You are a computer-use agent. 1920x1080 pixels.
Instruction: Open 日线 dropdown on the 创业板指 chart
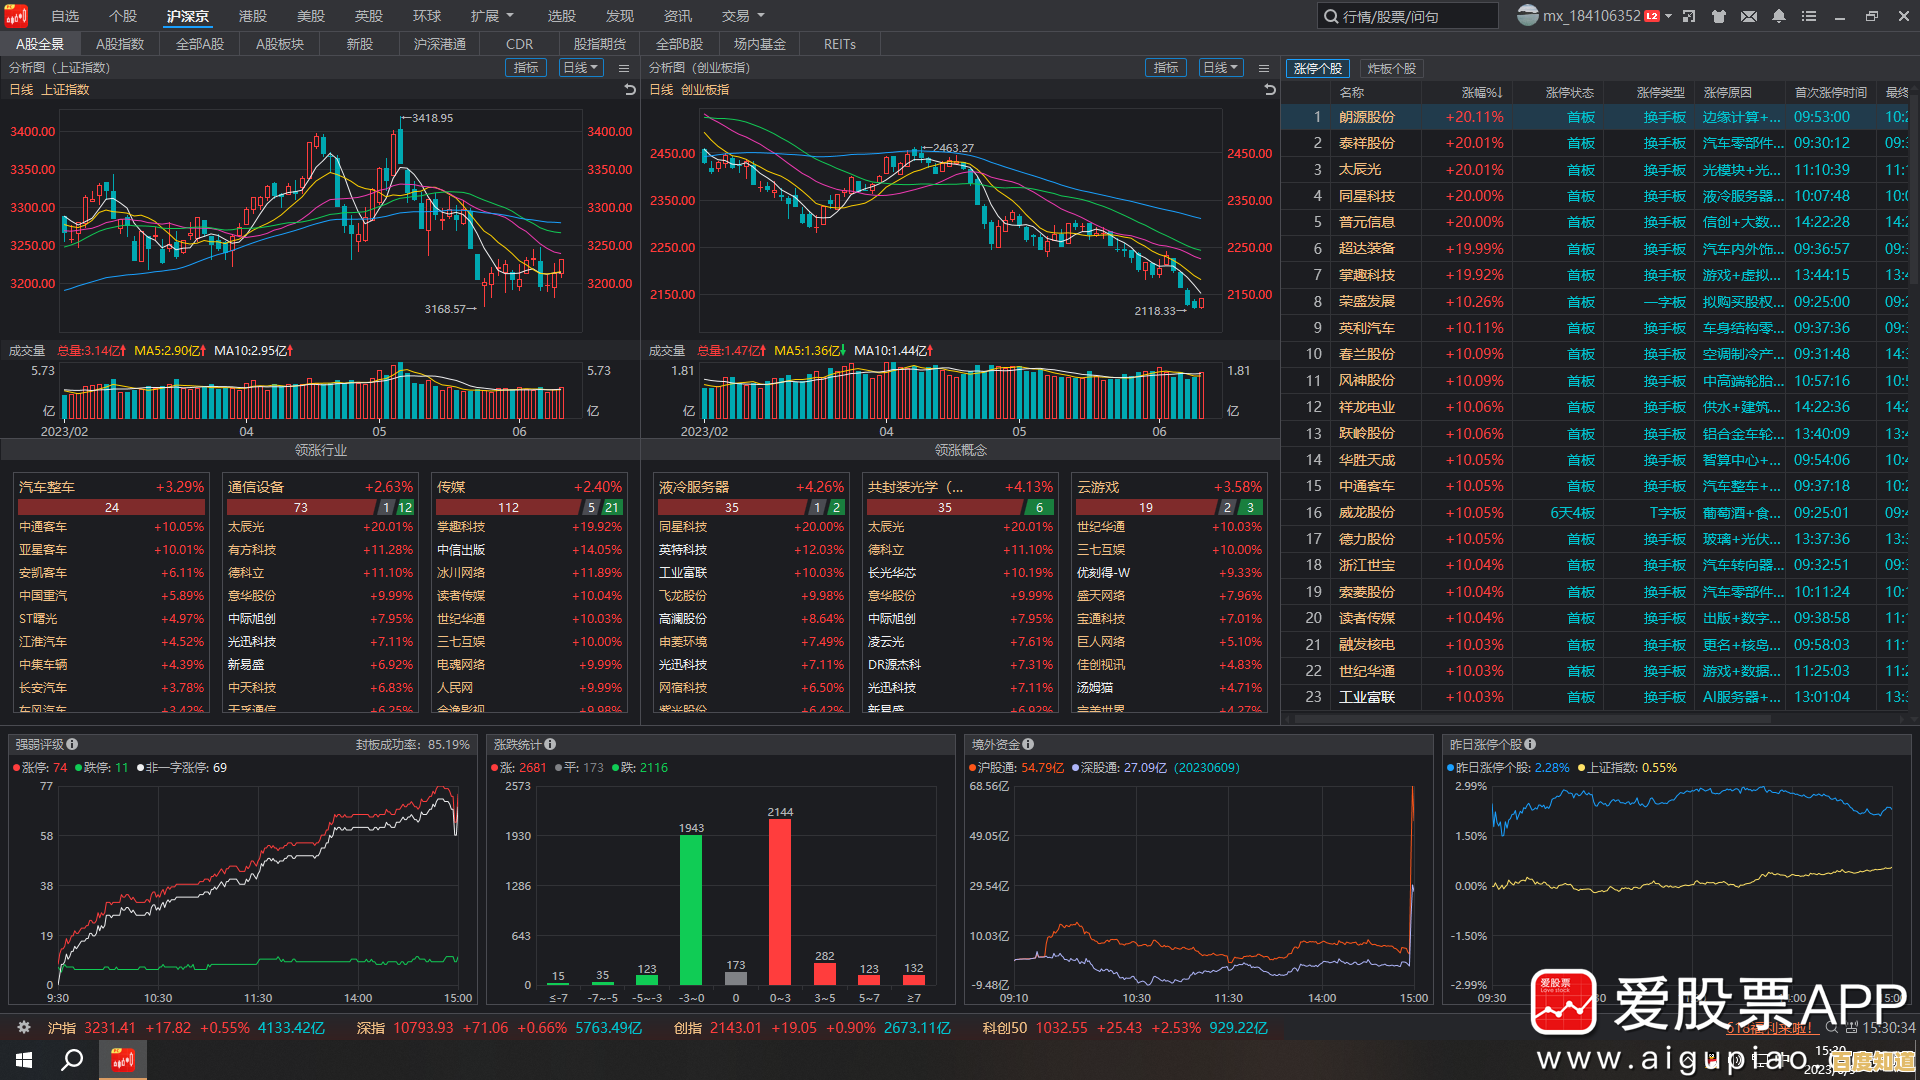point(1221,68)
